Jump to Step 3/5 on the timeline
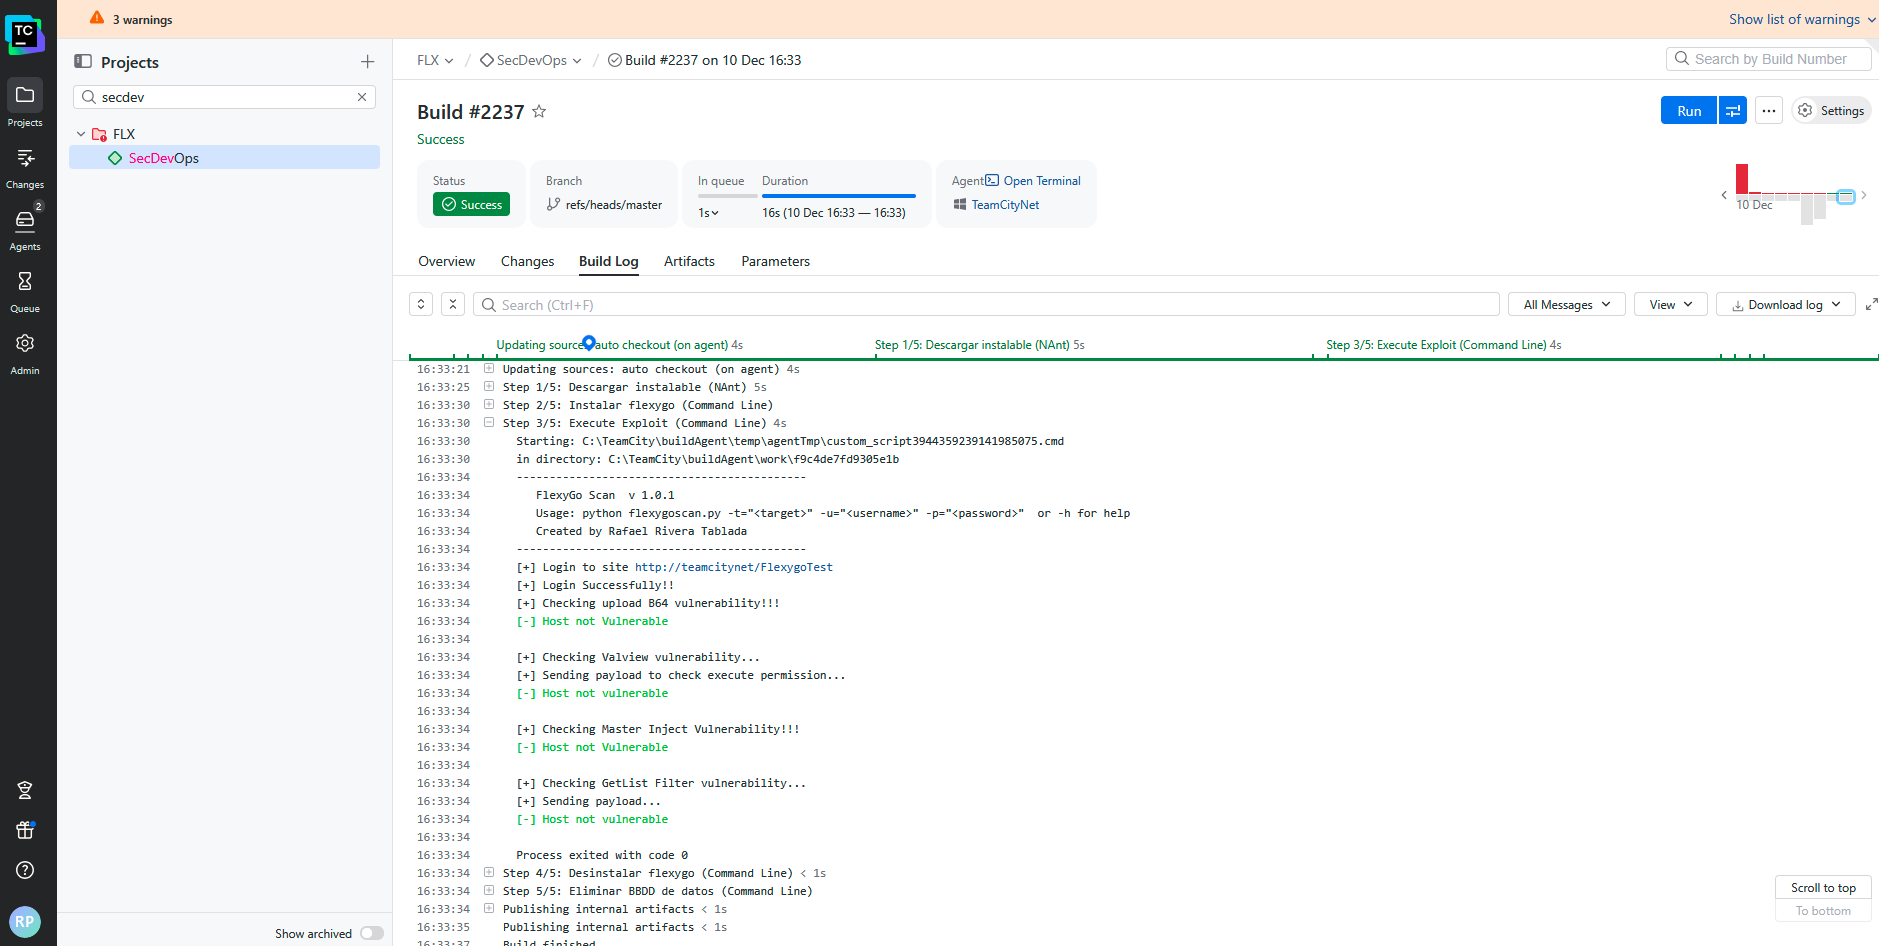This screenshot has height=946, width=1879. [x=1443, y=345]
